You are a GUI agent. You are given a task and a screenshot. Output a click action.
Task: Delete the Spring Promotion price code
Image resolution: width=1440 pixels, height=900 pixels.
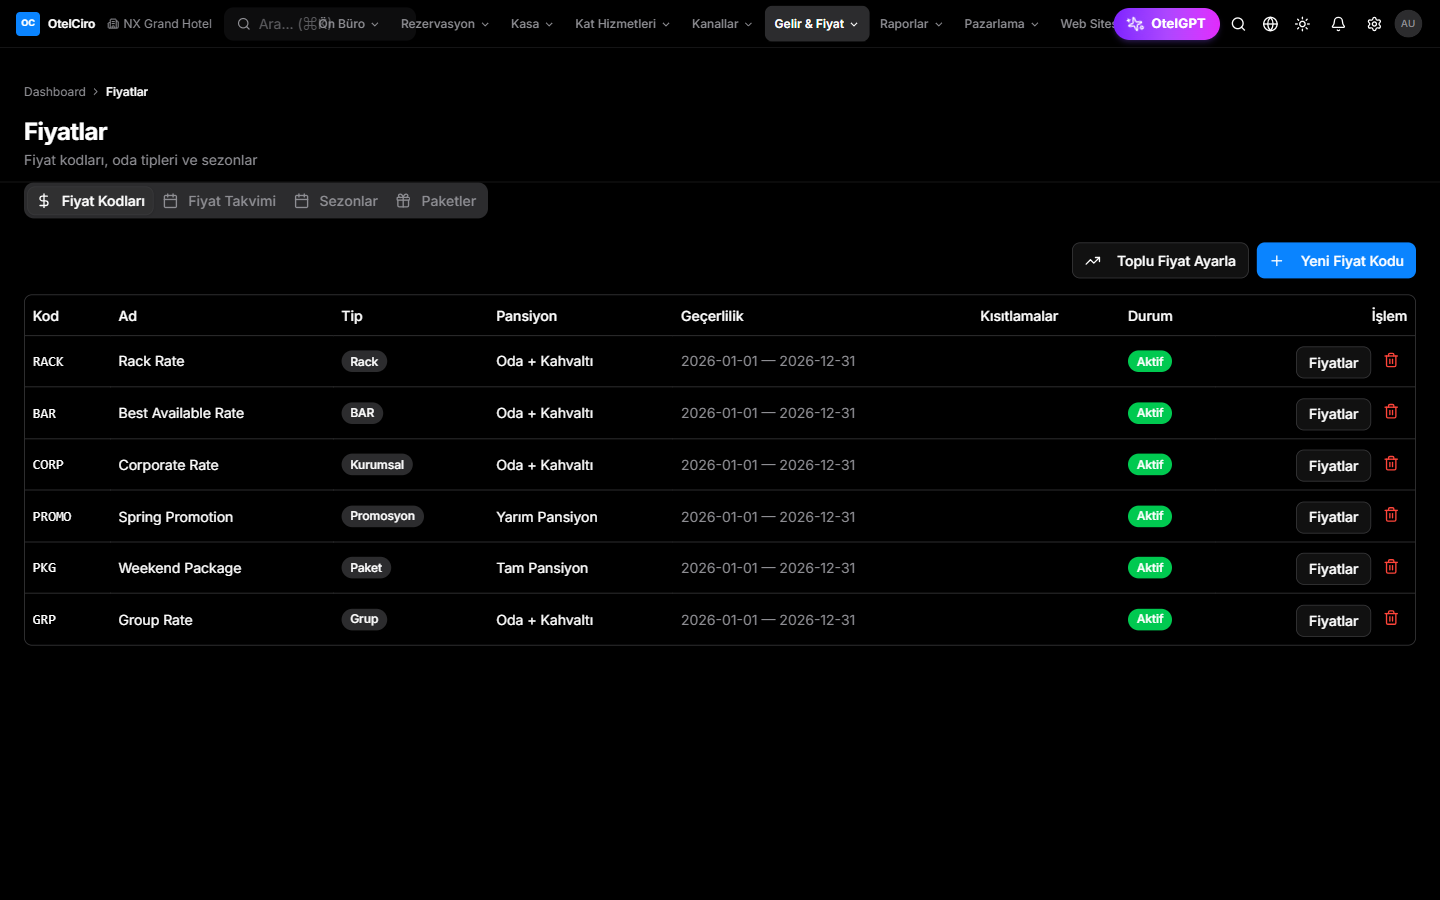point(1391,515)
